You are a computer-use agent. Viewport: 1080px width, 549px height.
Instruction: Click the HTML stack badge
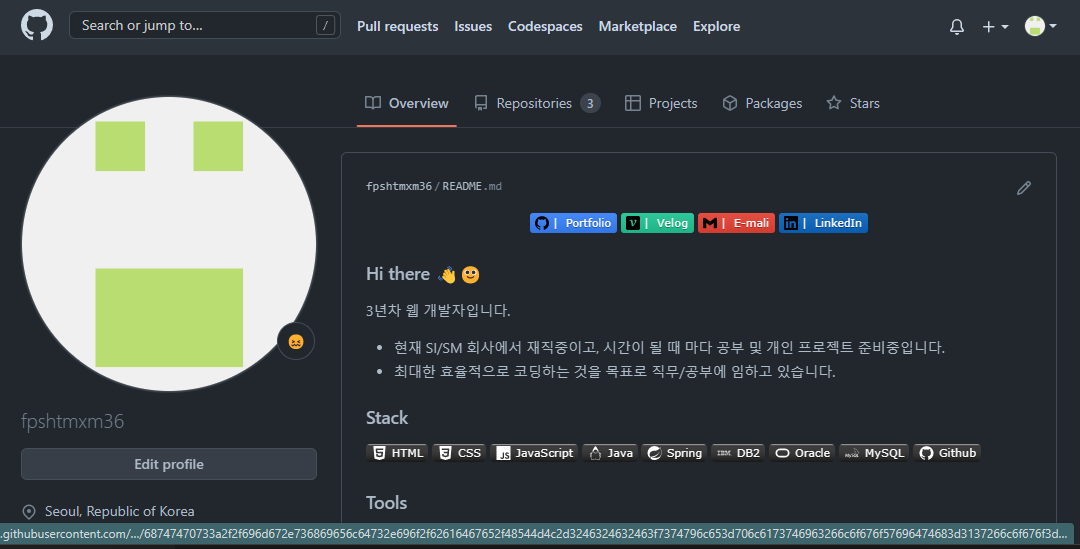397,453
